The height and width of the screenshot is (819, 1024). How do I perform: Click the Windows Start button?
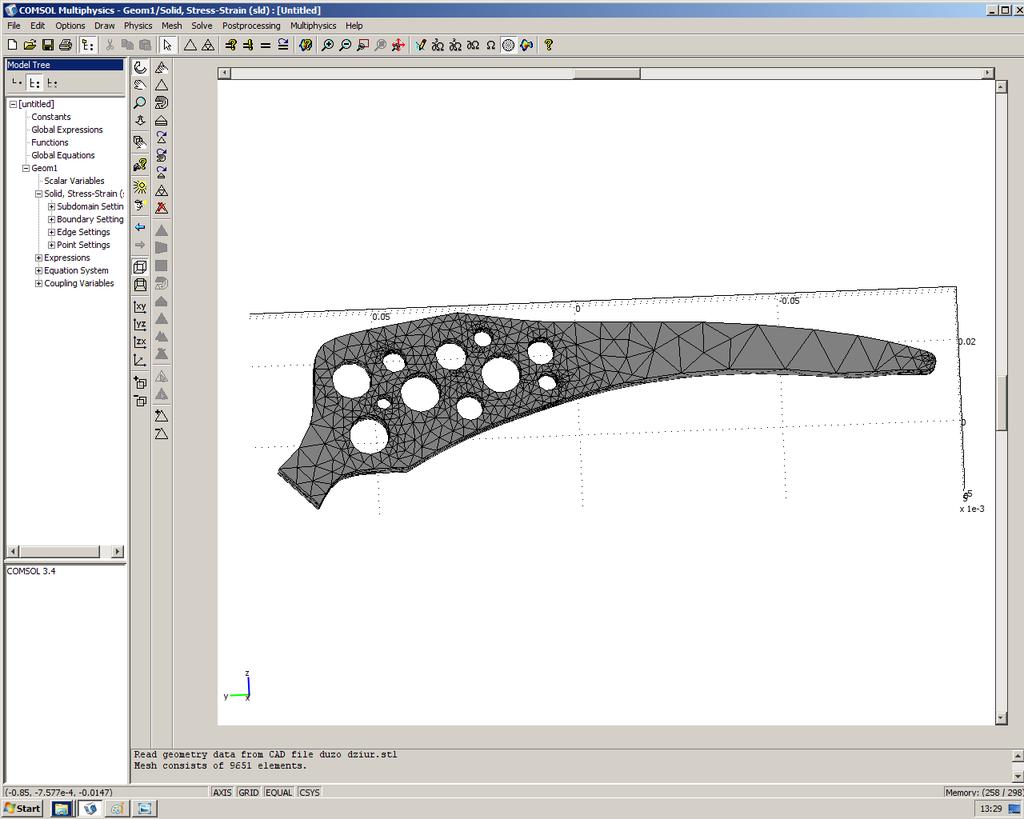[x=23, y=809]
